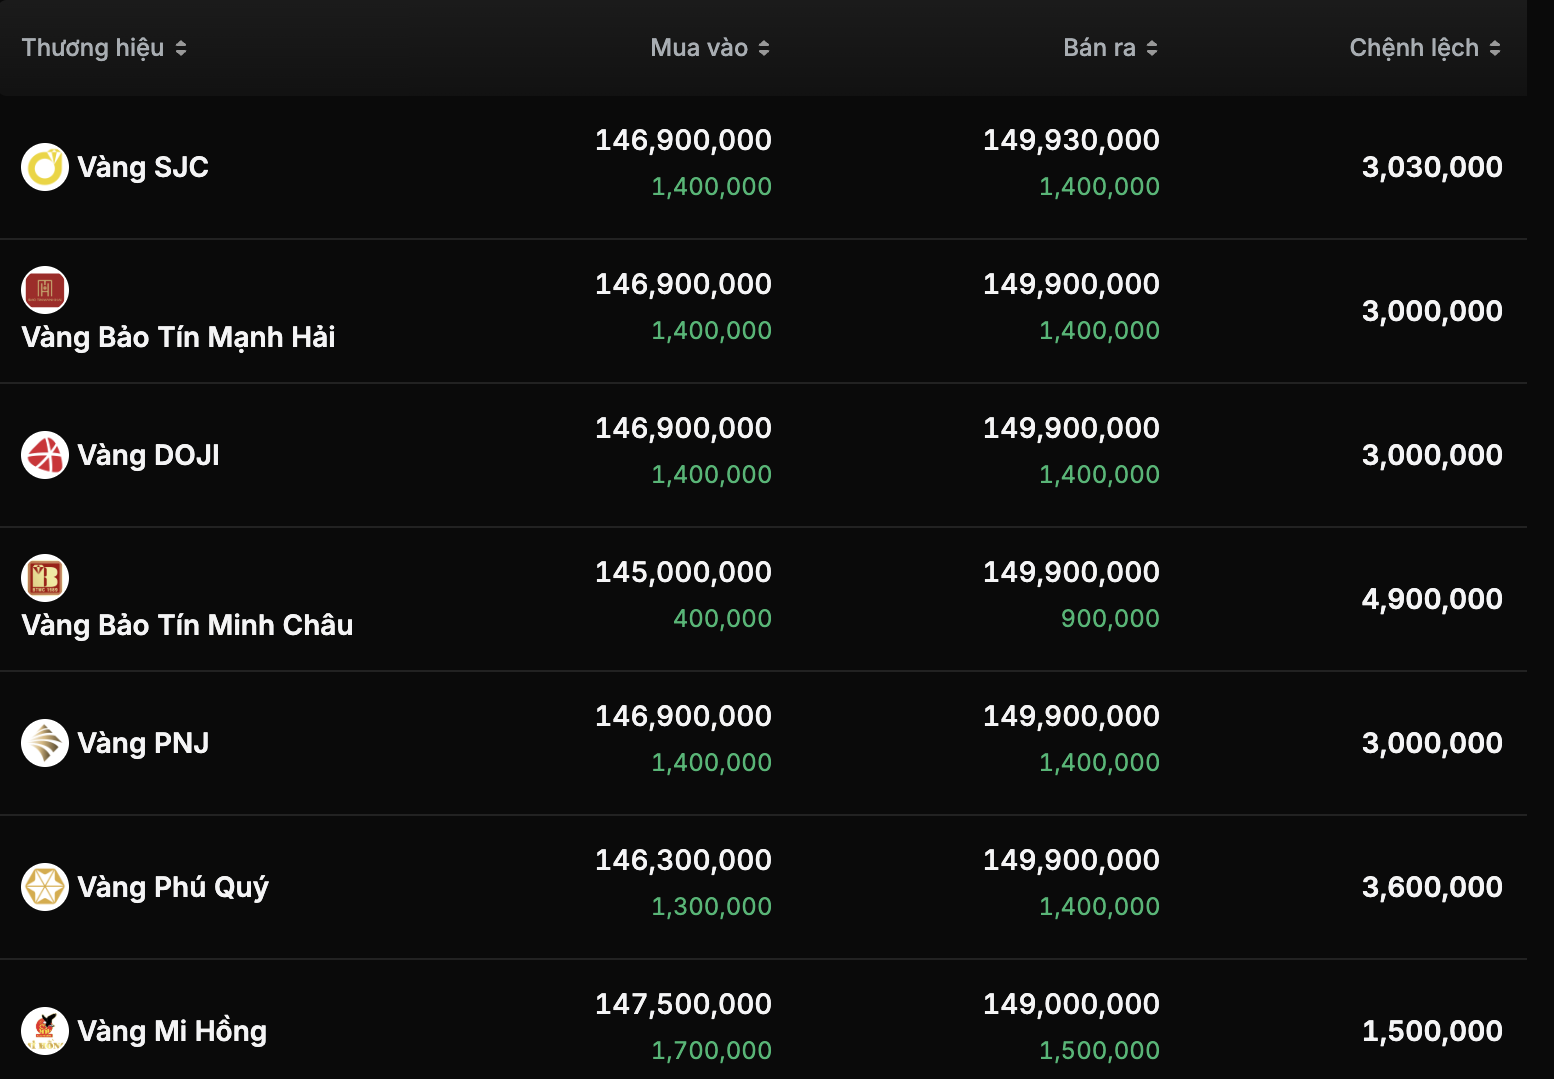Sort table by Bán ra column
This screenshot has height=1079, width=1554.
(1110, 48)
